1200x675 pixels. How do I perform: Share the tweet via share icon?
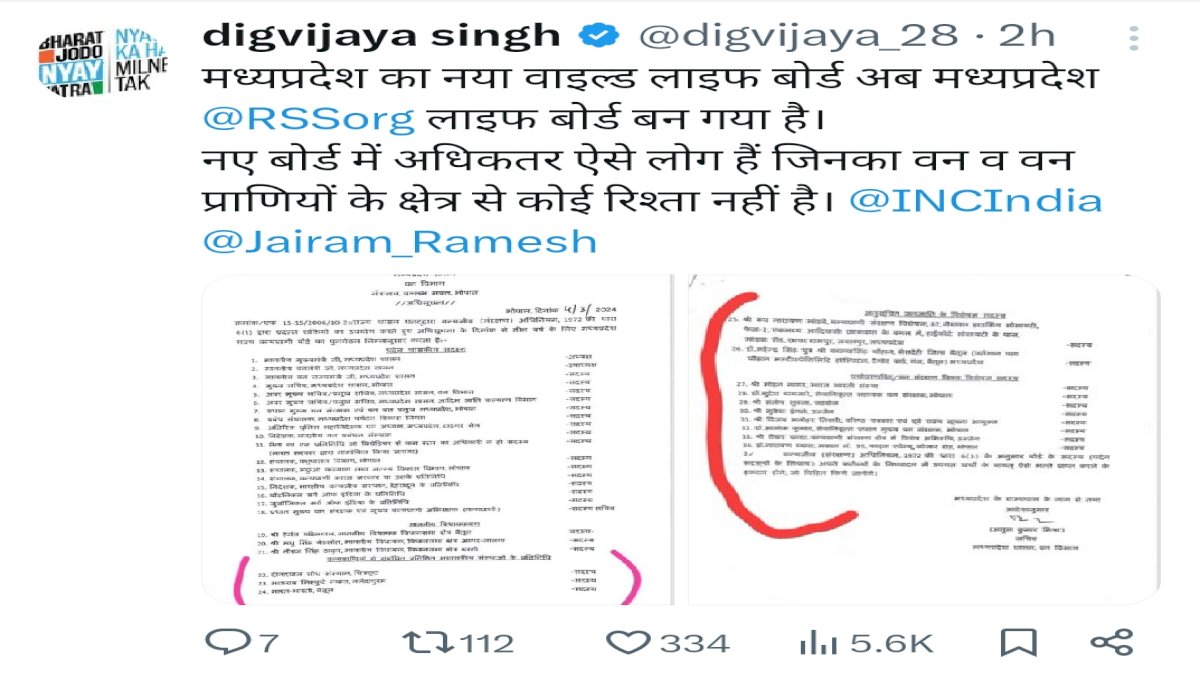[x=1111, y=642]
